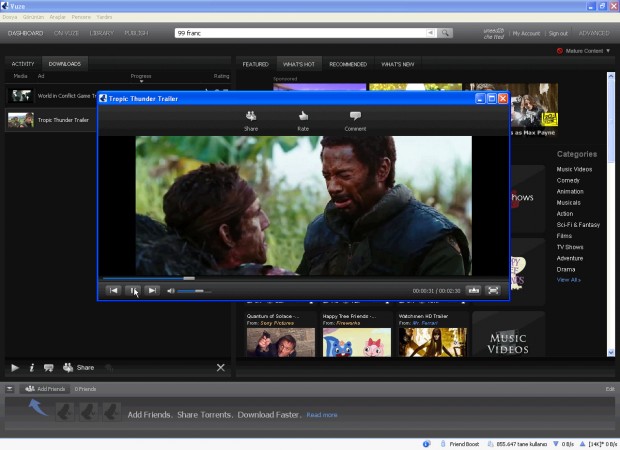The image size is (620, 450).
Task: Switch to WHAT'S HOT tab
Action: [299, 64]
